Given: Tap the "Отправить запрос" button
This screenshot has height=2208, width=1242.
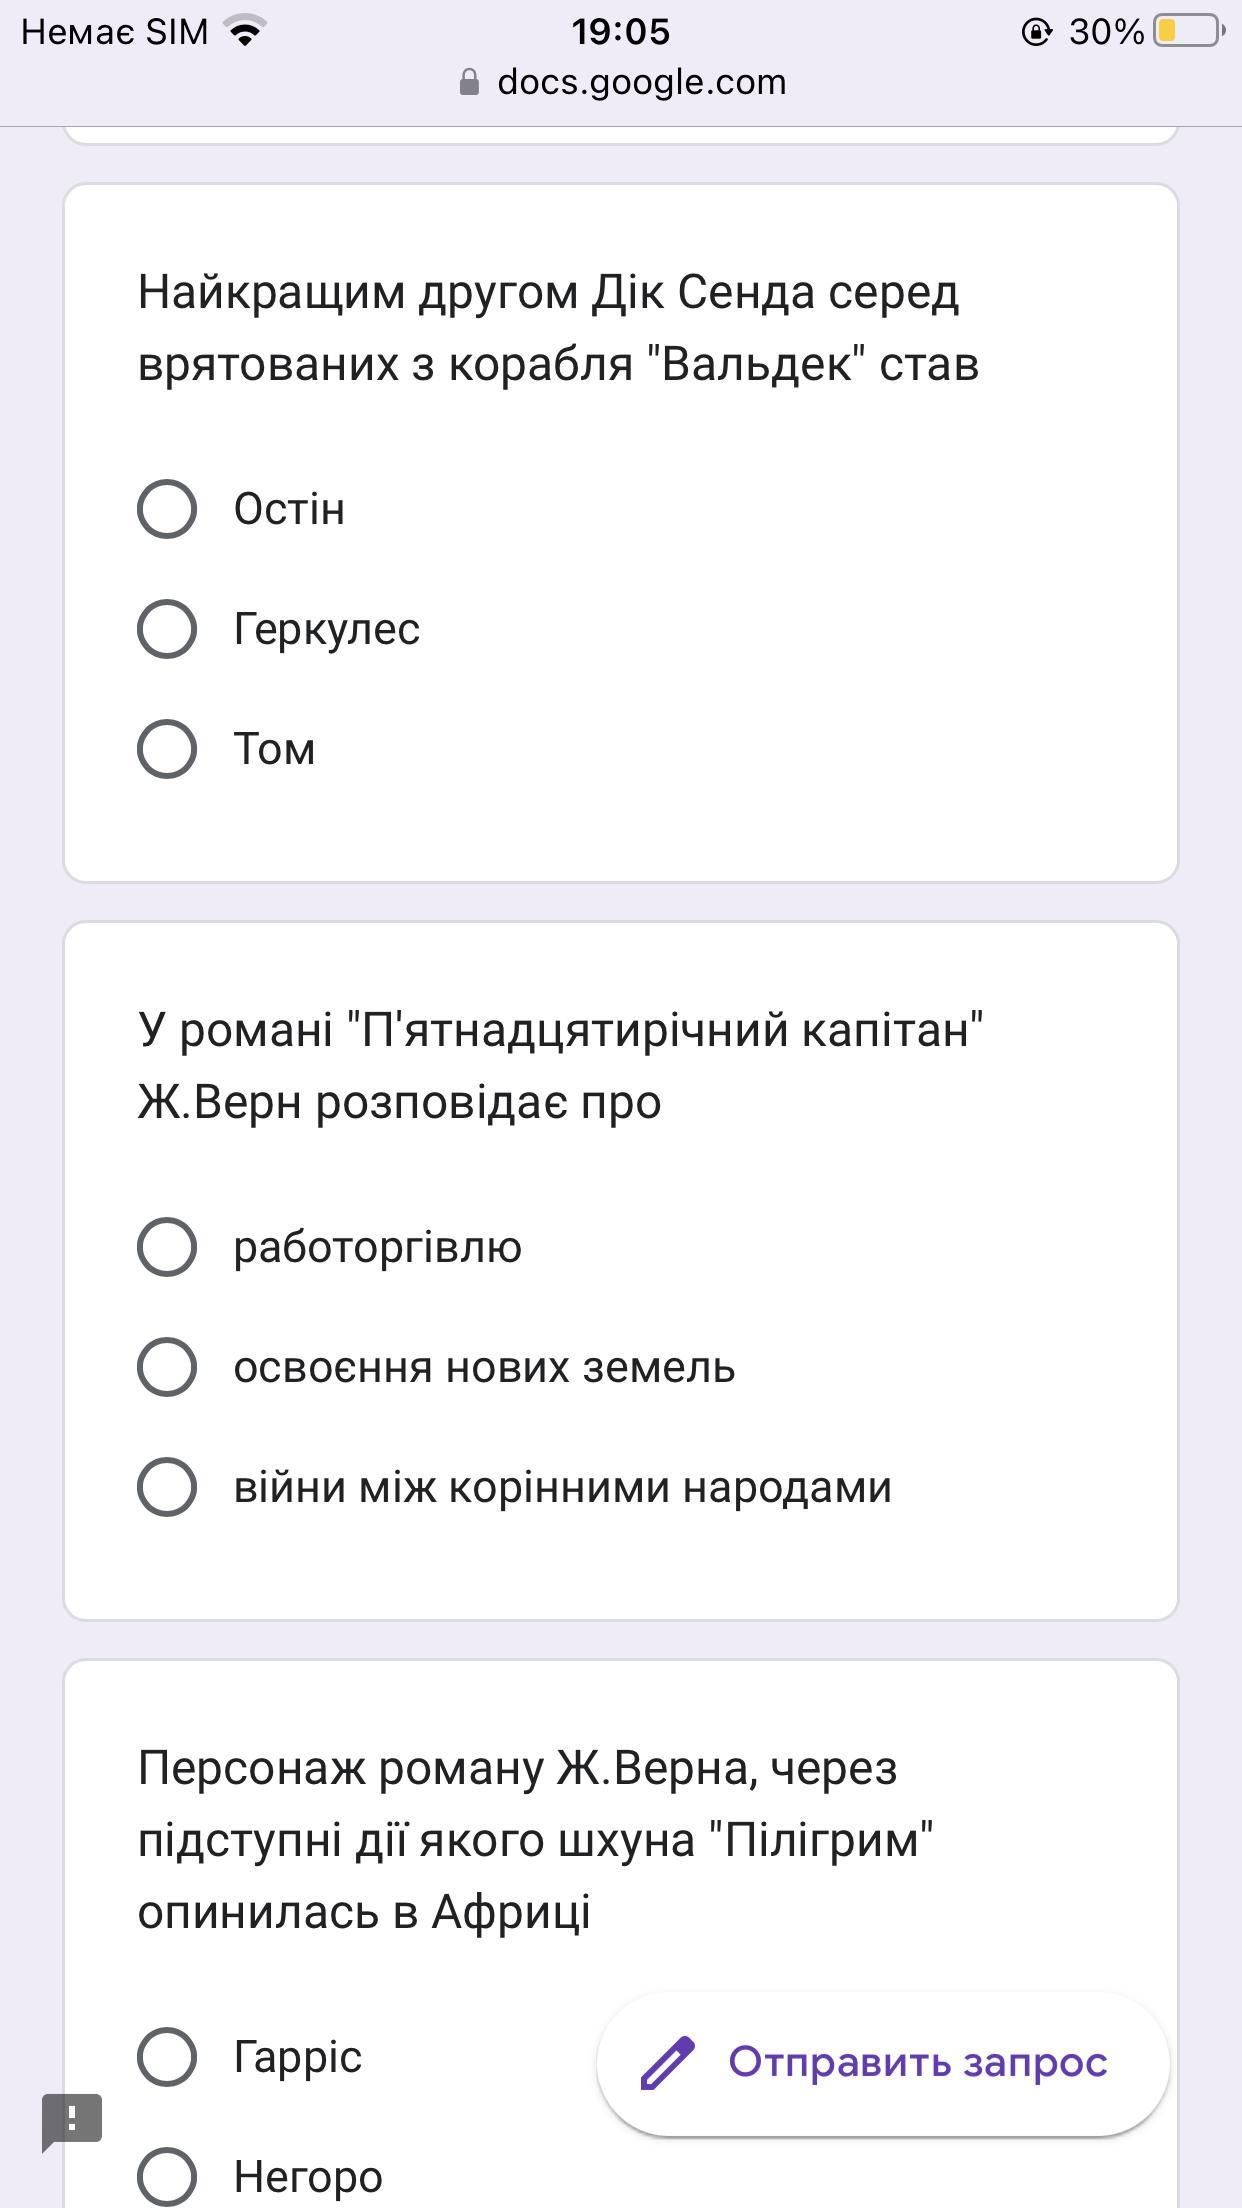Looking at the screenshot, I should click(x=883, y=2063).
